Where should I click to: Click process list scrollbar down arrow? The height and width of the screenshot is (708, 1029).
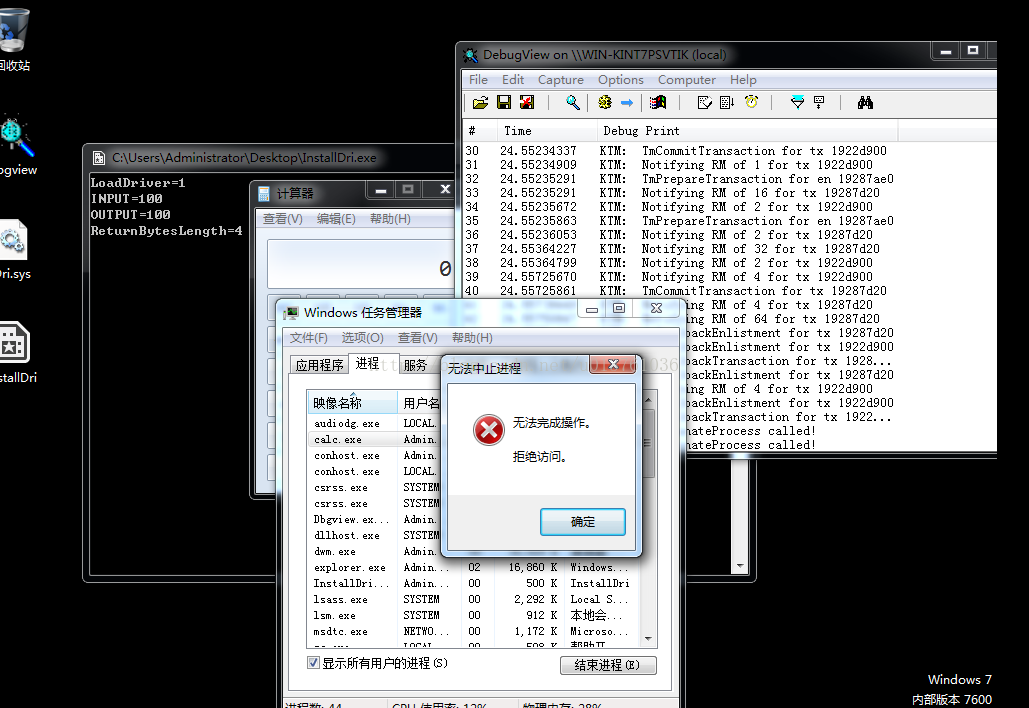[648, 638]
